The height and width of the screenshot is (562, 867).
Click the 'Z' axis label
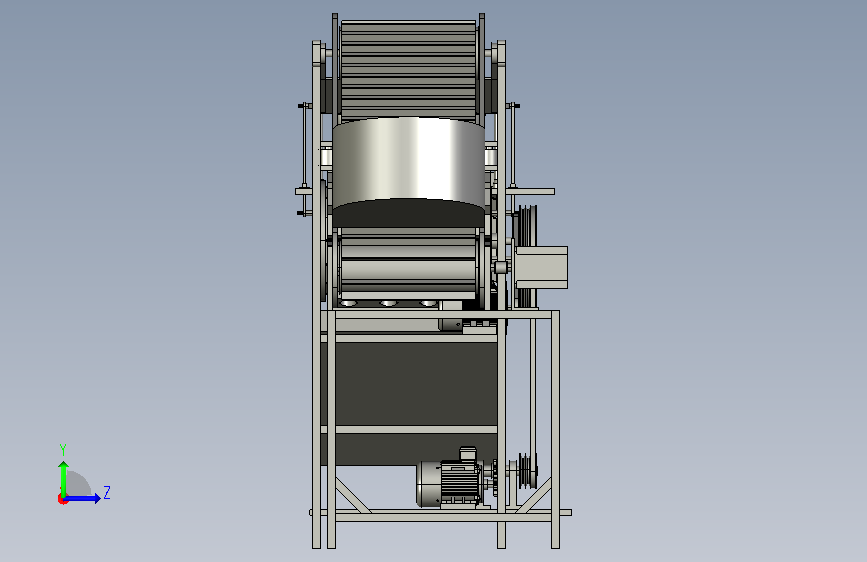click(x=107, y=492)
